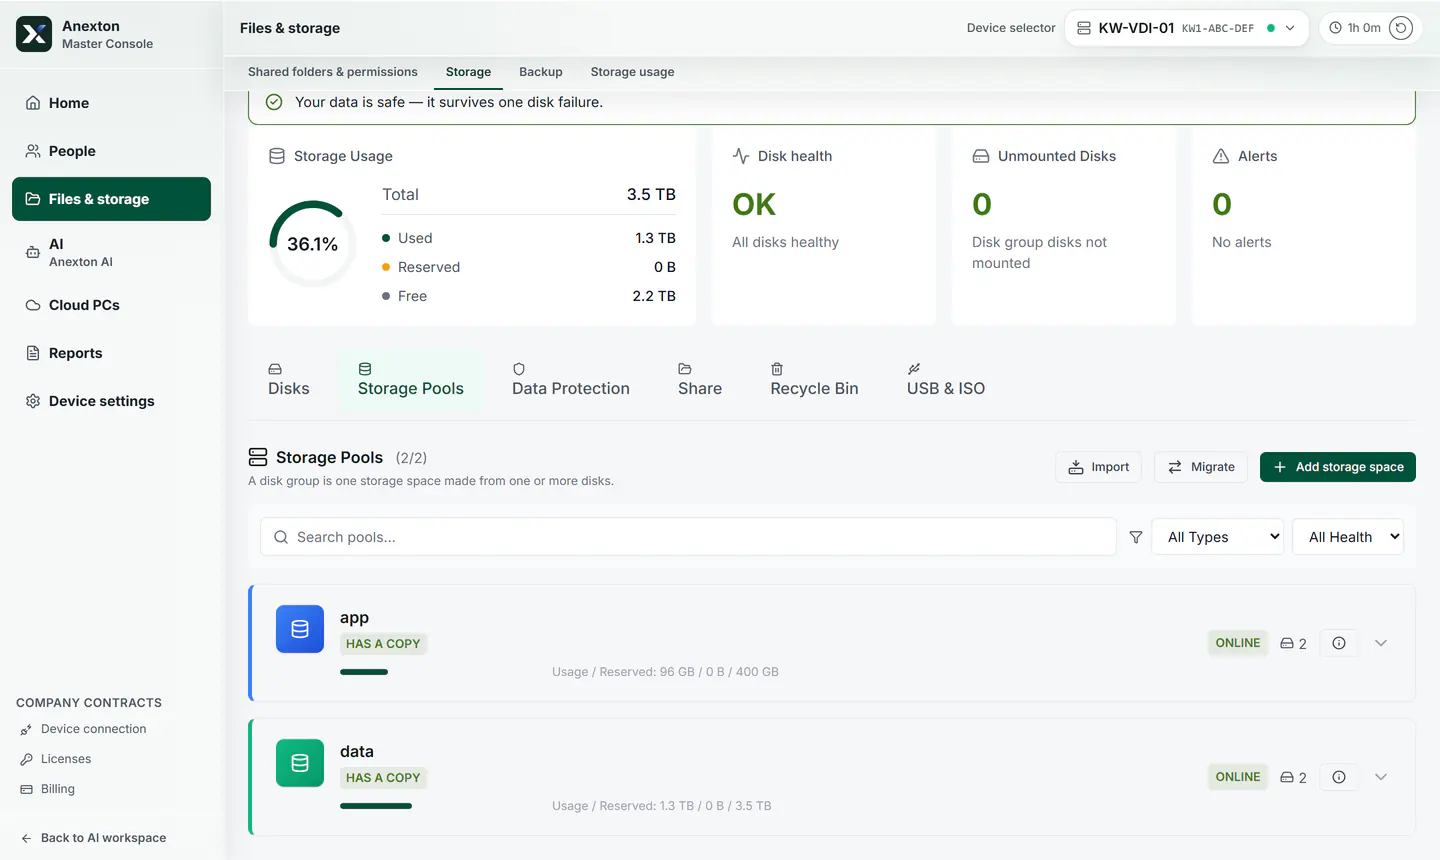
Task: Click the refresh session timer icon
Action: click(1401, 28)
